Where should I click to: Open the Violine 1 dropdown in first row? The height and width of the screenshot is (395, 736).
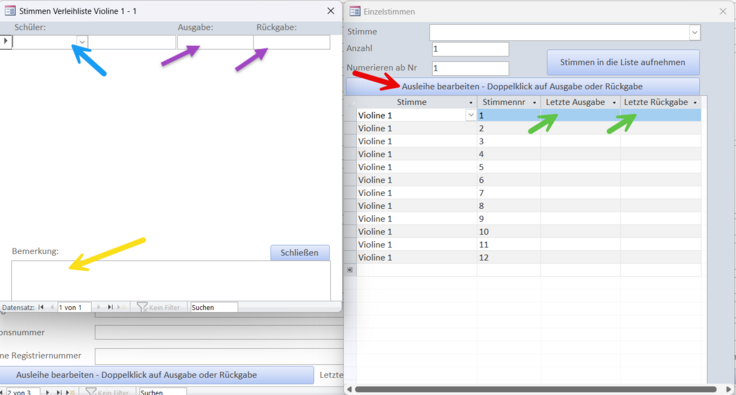pos(471,115)
